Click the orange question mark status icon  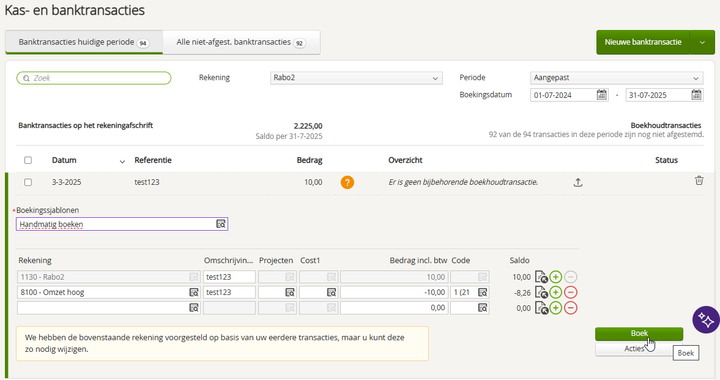347,182
